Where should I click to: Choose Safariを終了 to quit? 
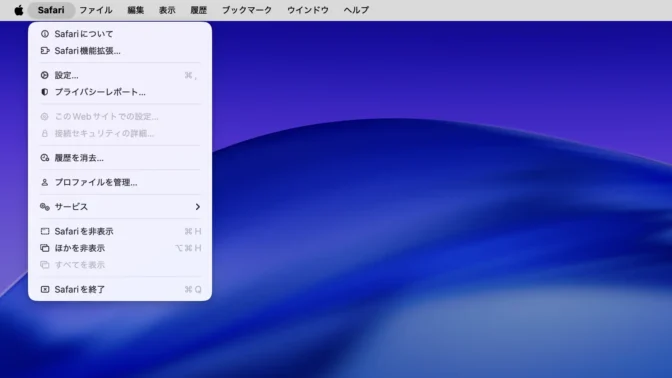[x=120, y=289]
